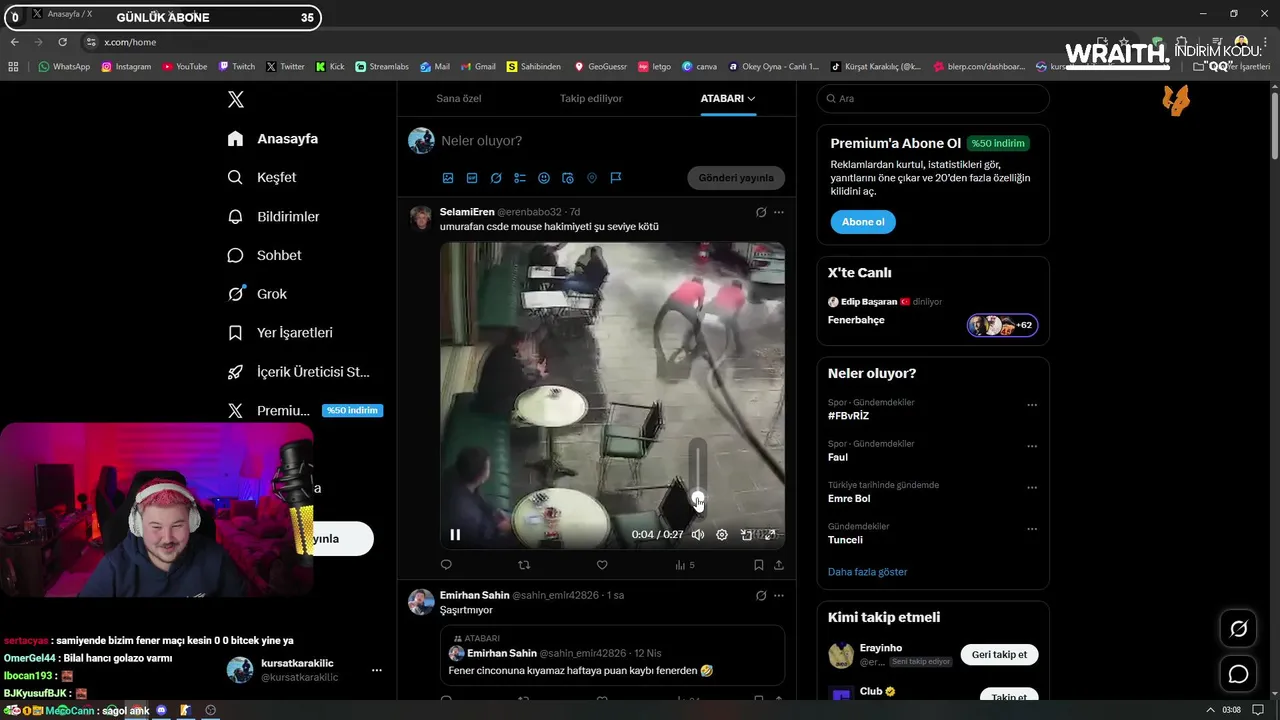Open the WhatsApp bookmark
Screen dimensions: 1280x720
tap(64, 67)
